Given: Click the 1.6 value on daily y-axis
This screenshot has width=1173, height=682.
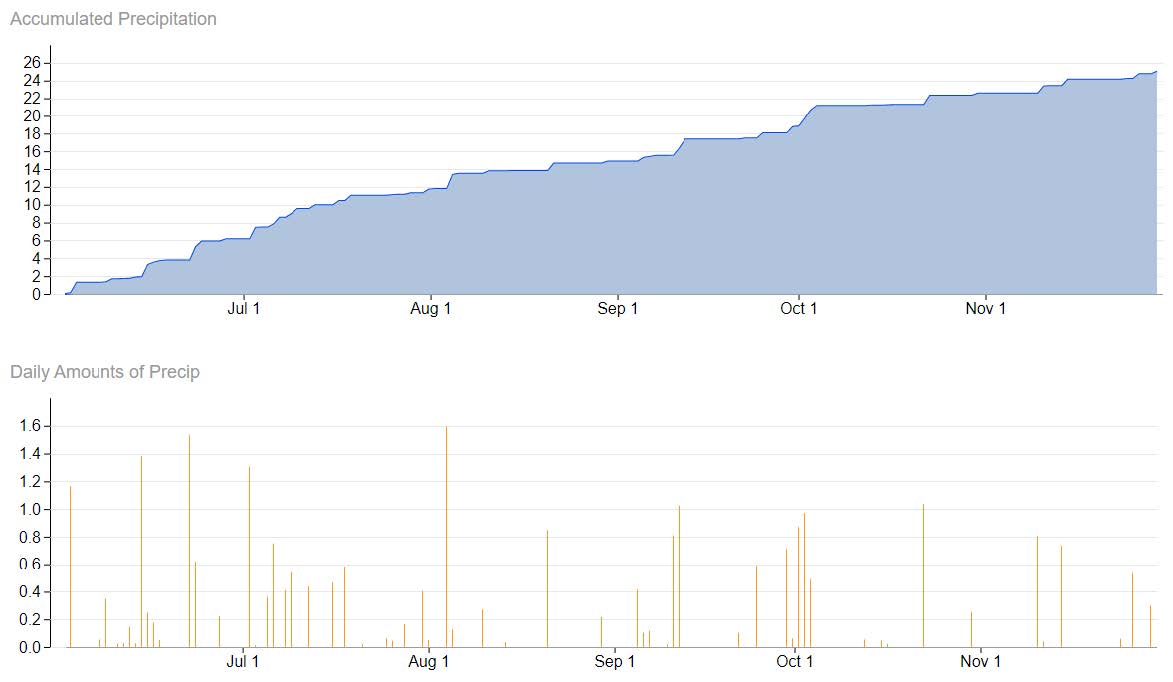Looking at the screenshot, I should coord(29,426).
